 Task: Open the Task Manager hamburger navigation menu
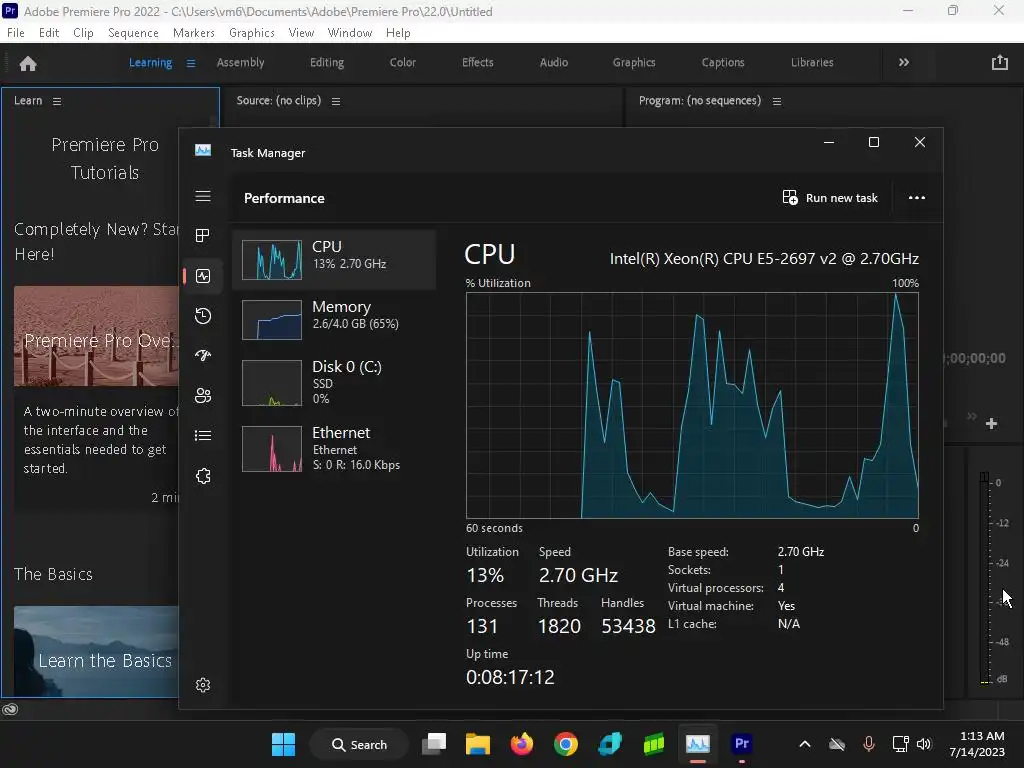point(203,197)
